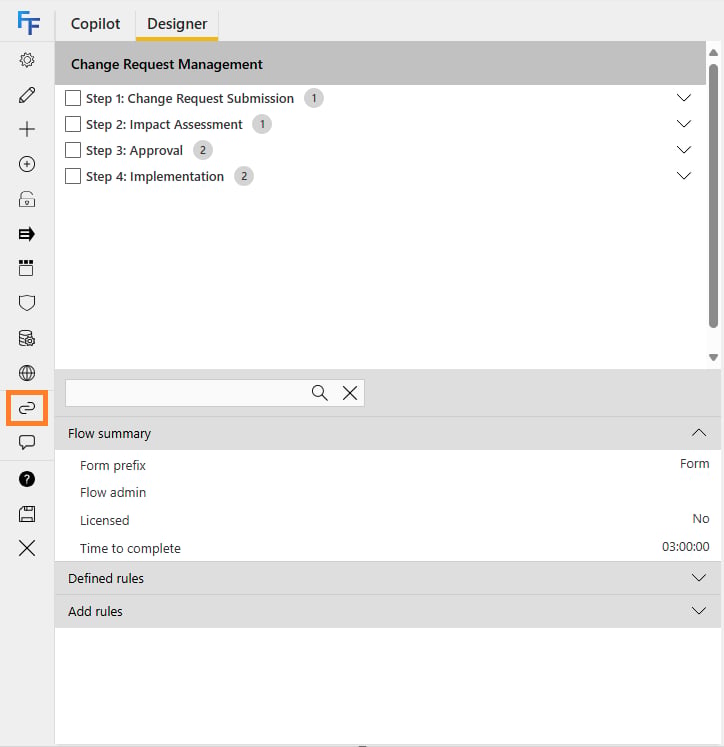Click Step 3: Approval label

point(134,151)
